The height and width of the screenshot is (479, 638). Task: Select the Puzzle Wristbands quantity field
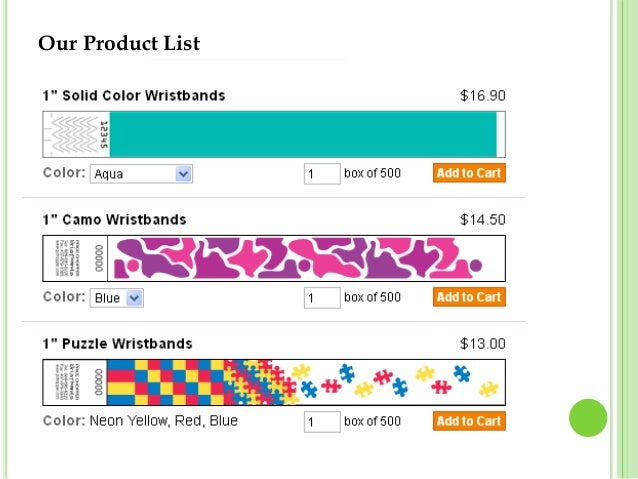pos(322,422)
